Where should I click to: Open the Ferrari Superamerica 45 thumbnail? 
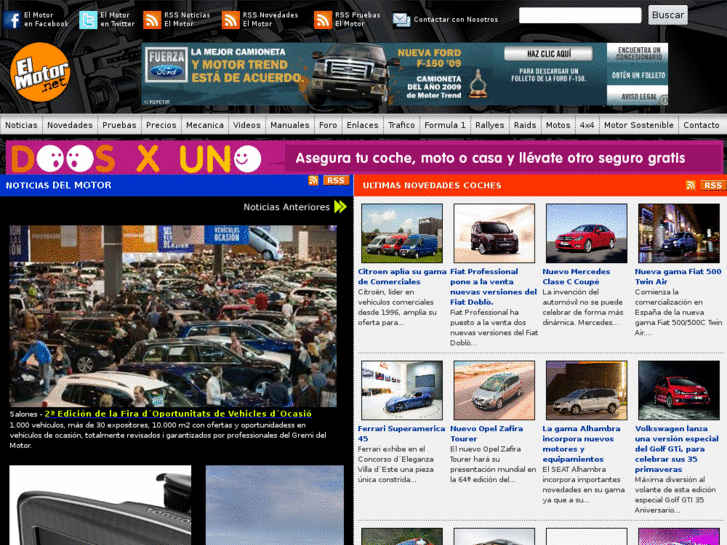(x=402, y=390)
